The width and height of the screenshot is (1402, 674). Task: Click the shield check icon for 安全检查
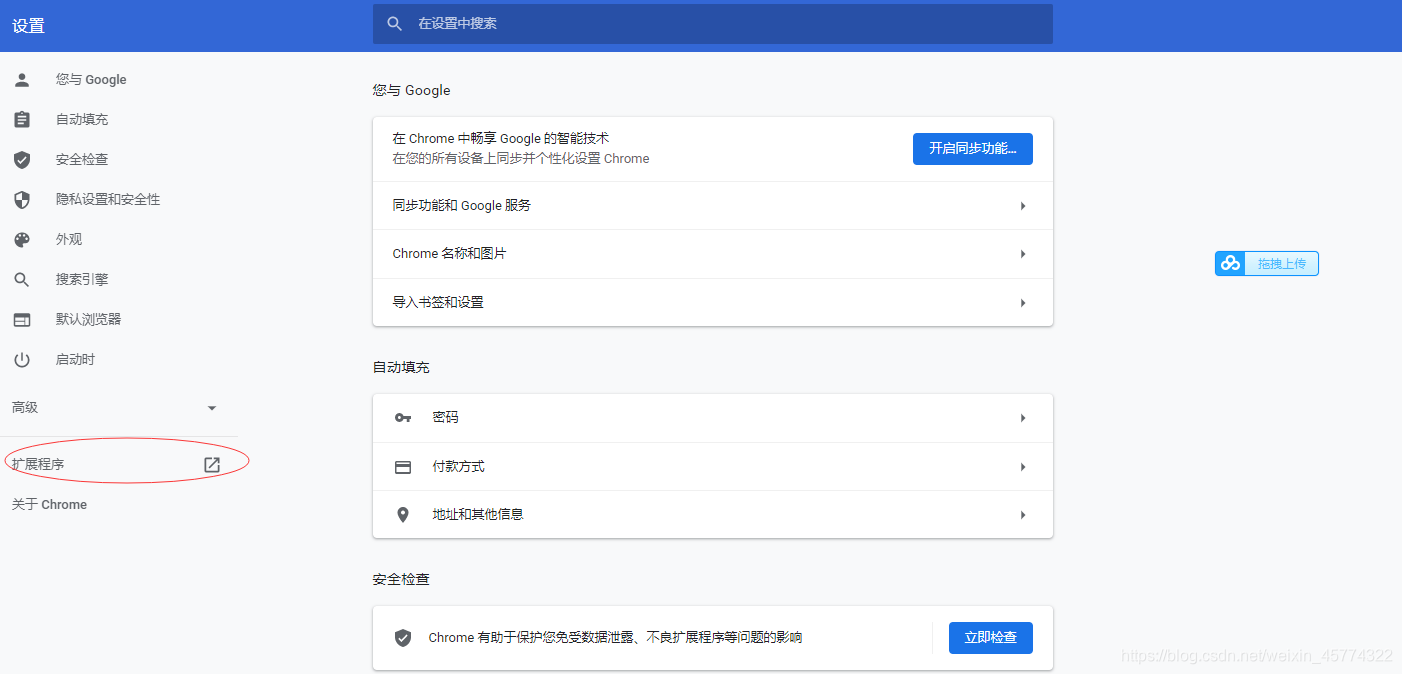(x=22, y=160)
